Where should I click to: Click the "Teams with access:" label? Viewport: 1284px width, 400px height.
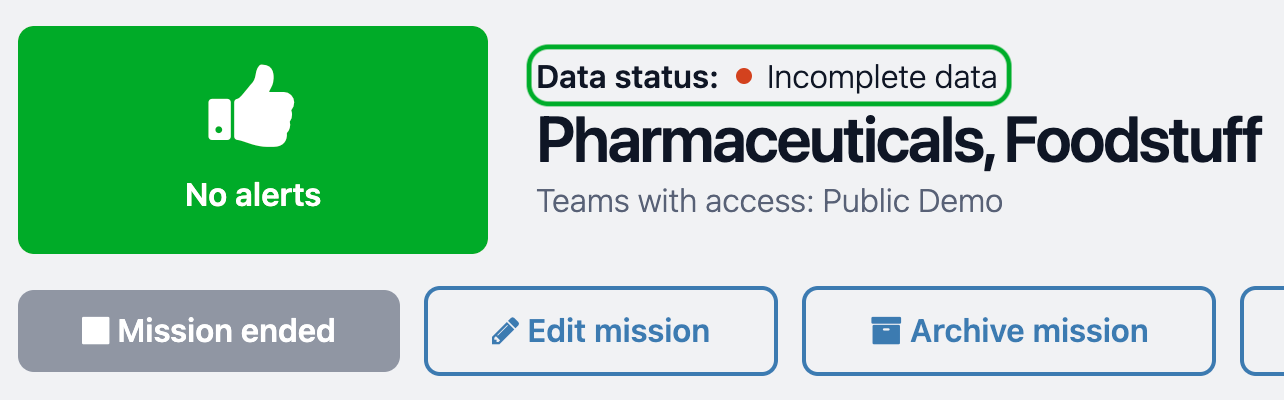(676, 201)
